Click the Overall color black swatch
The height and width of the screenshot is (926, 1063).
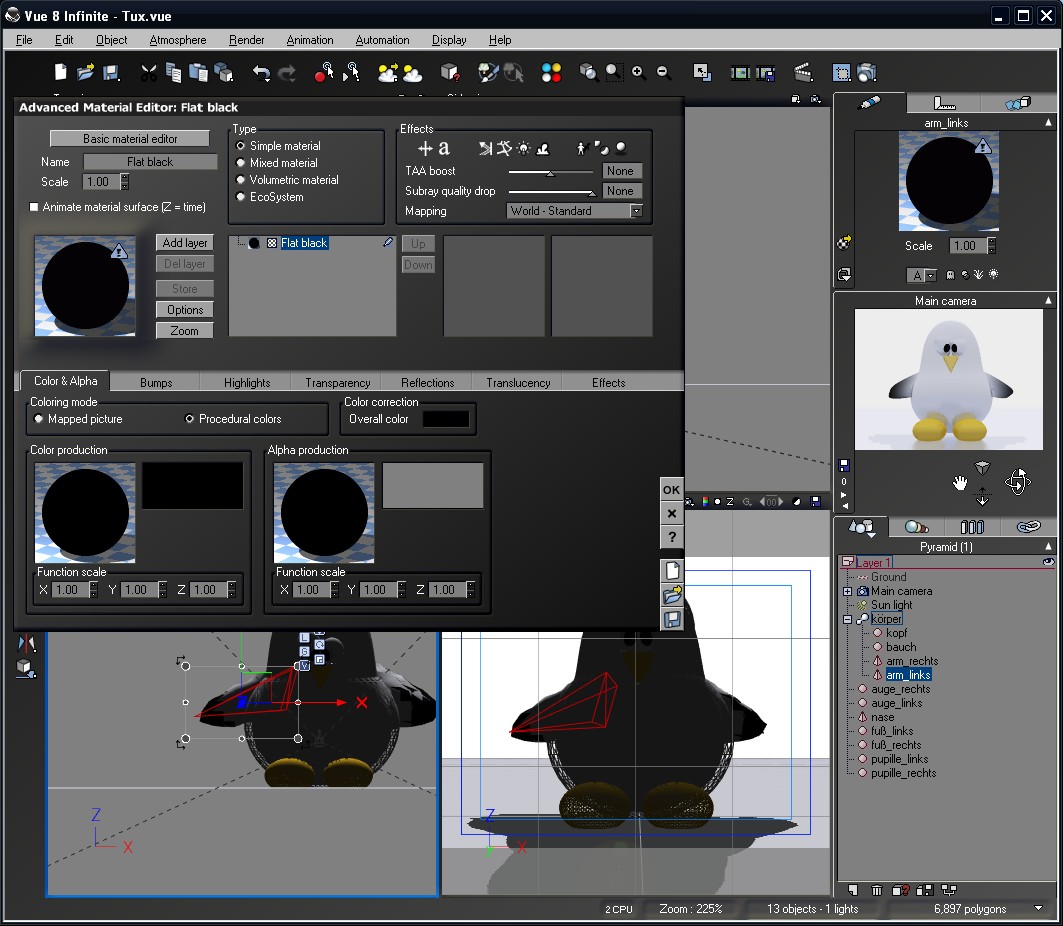coord(446,419)
